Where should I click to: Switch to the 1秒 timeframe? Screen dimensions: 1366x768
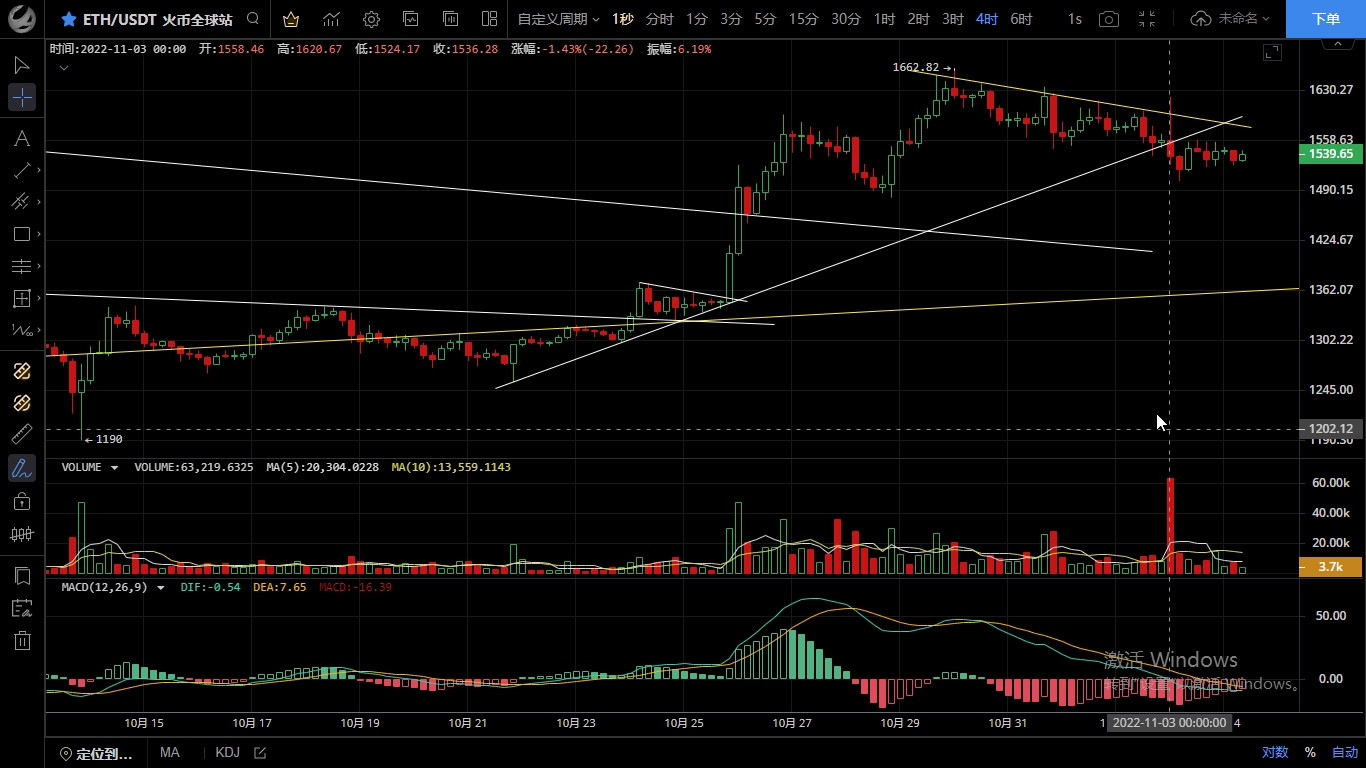tap(623, 19)
